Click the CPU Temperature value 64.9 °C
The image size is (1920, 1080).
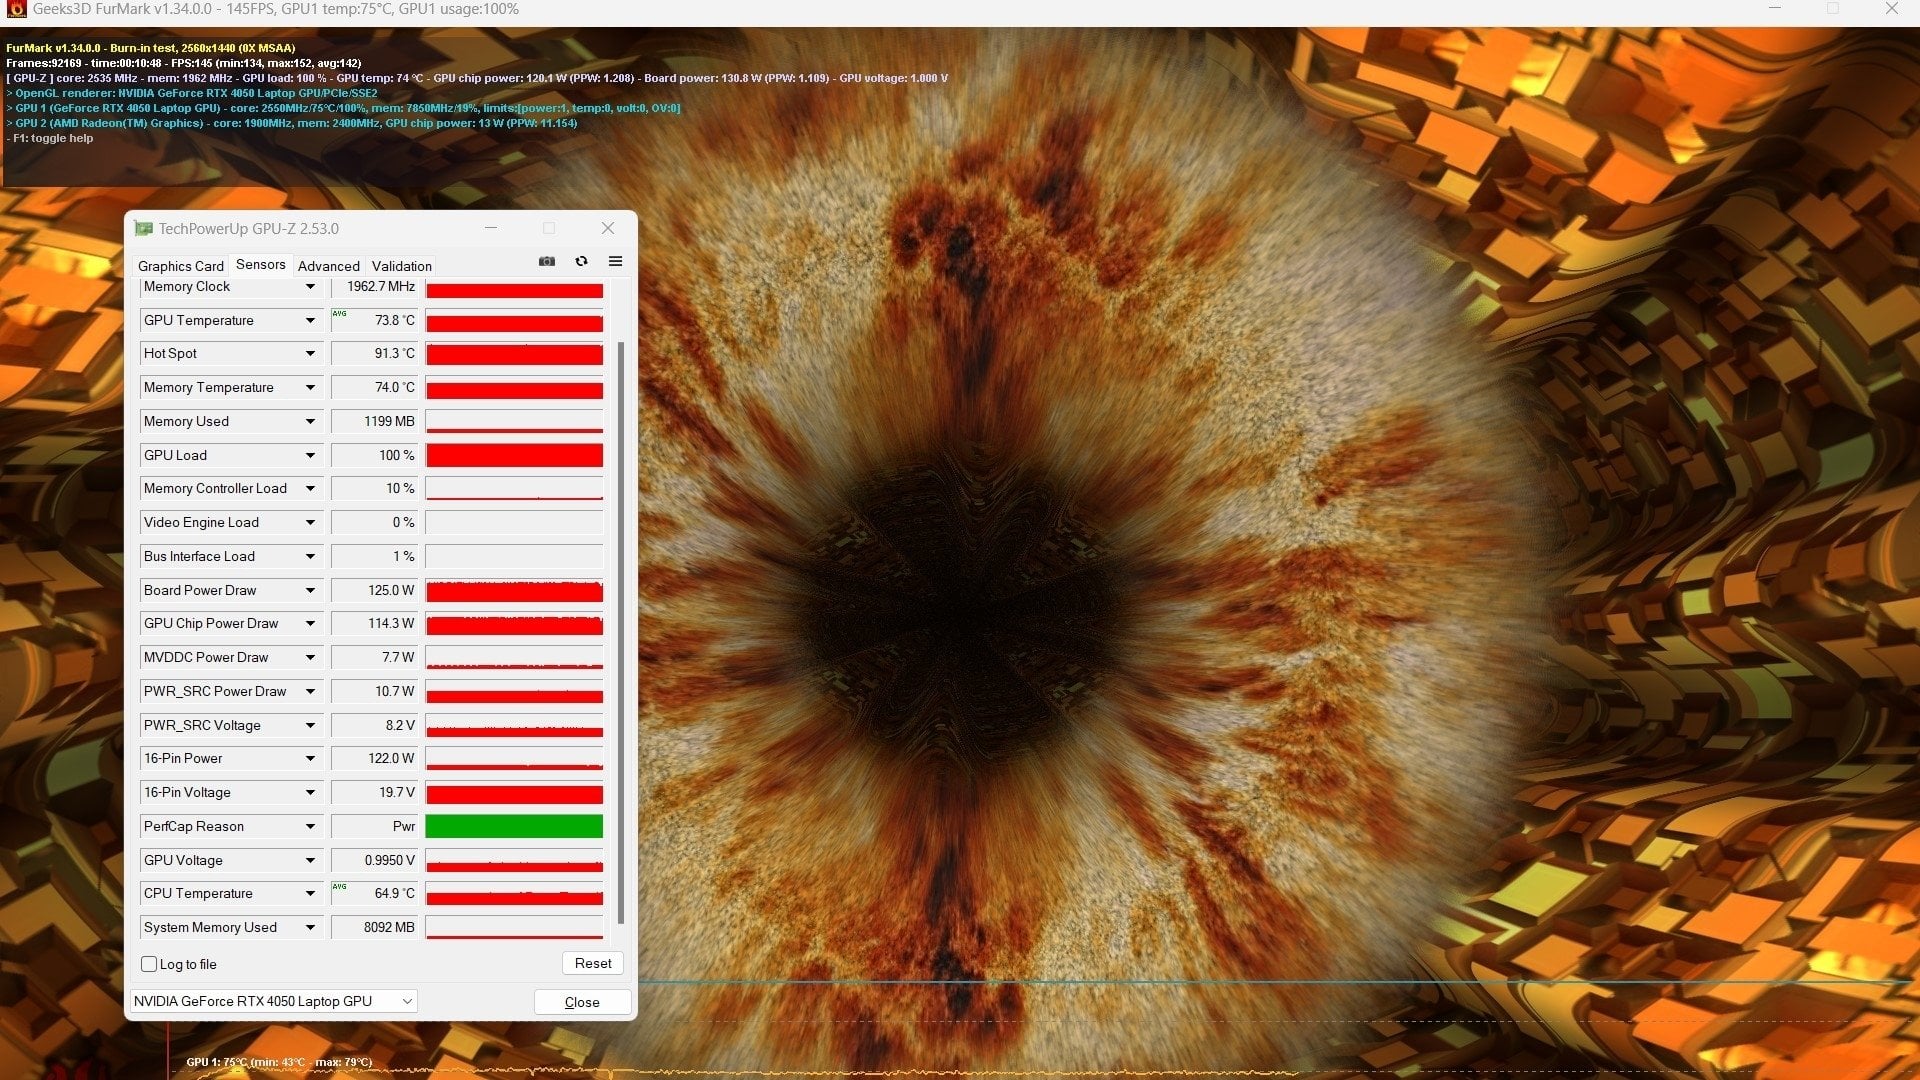(374, 894)
